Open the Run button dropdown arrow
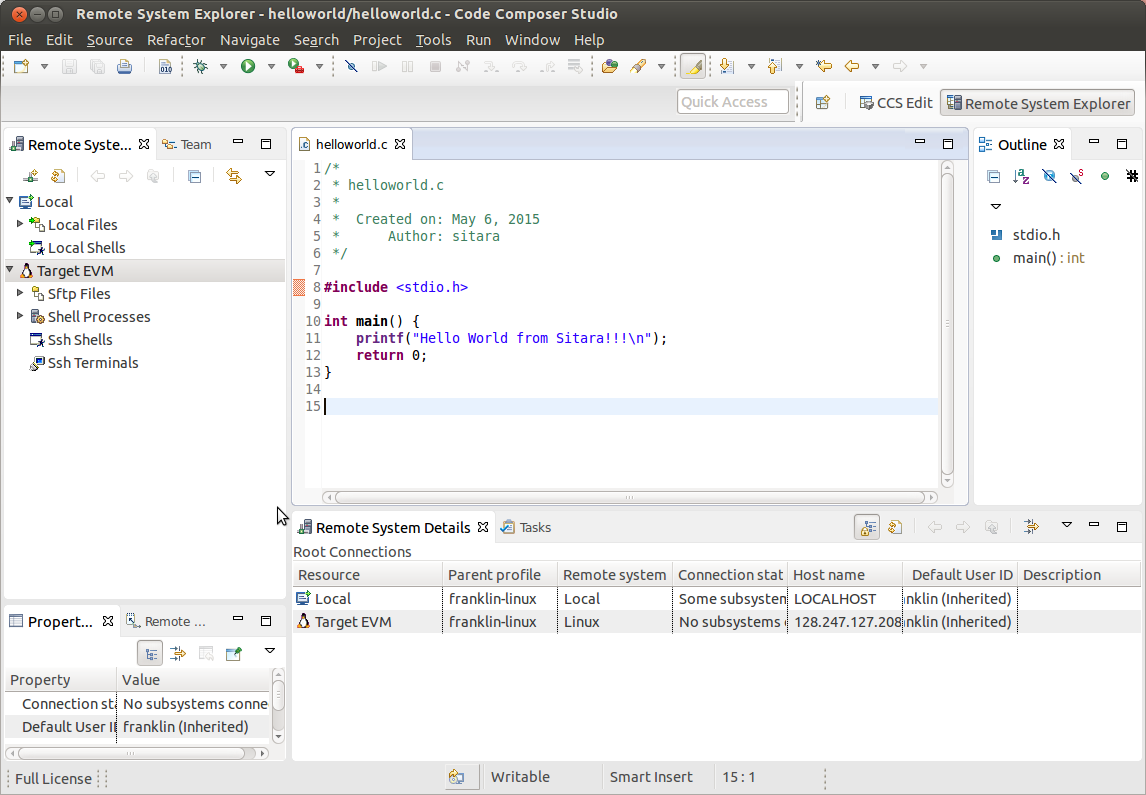This screenshot has width=1146, height=795. (271, 66)
